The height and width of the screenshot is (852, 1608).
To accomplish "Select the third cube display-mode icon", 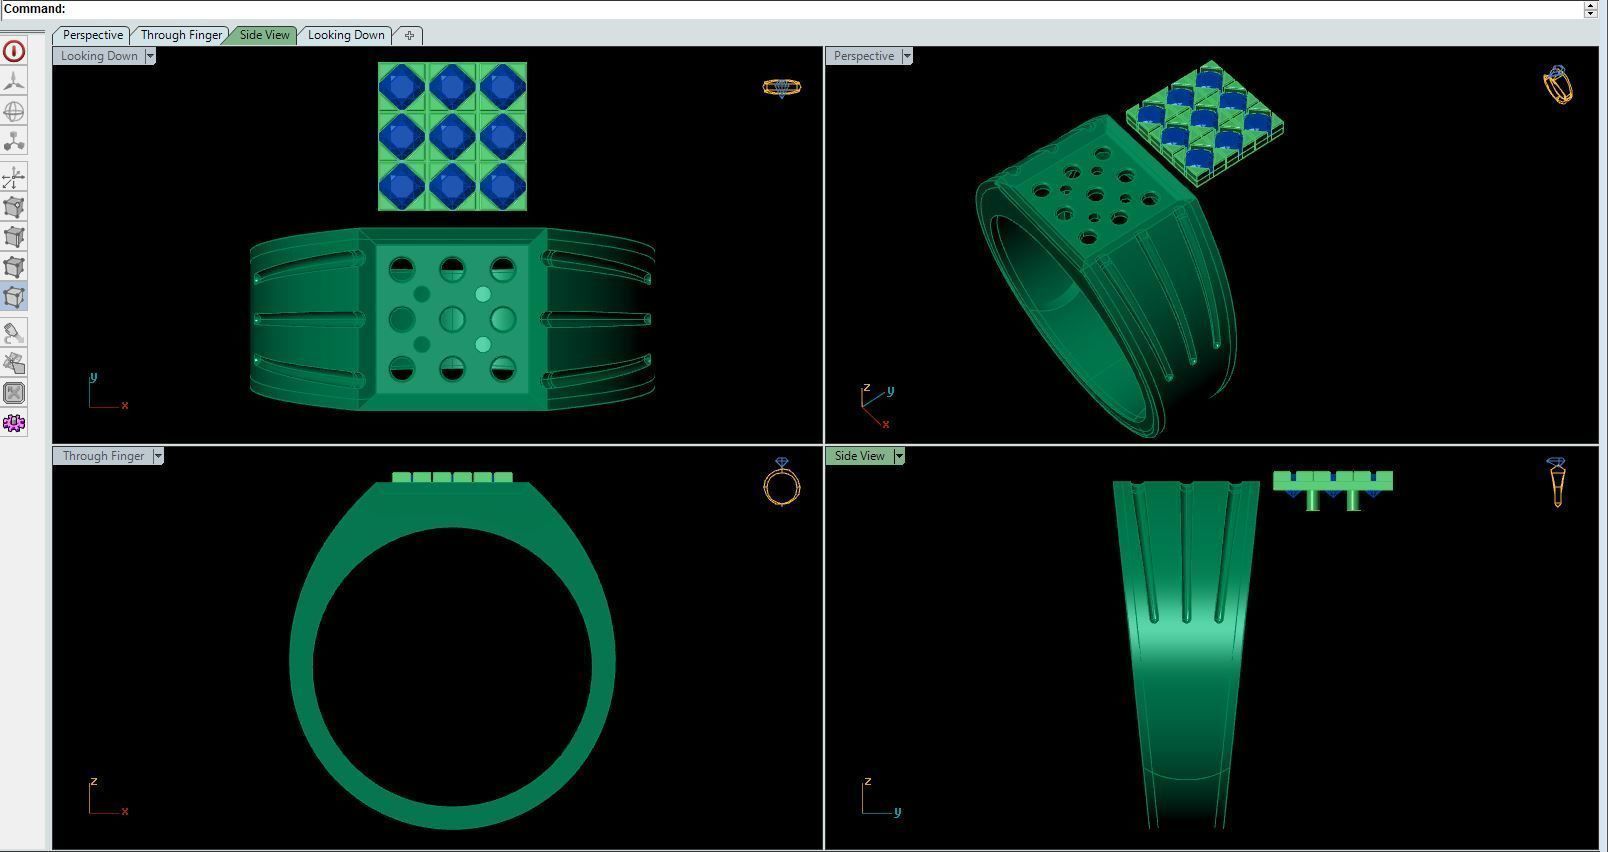I will coord(14,267).
